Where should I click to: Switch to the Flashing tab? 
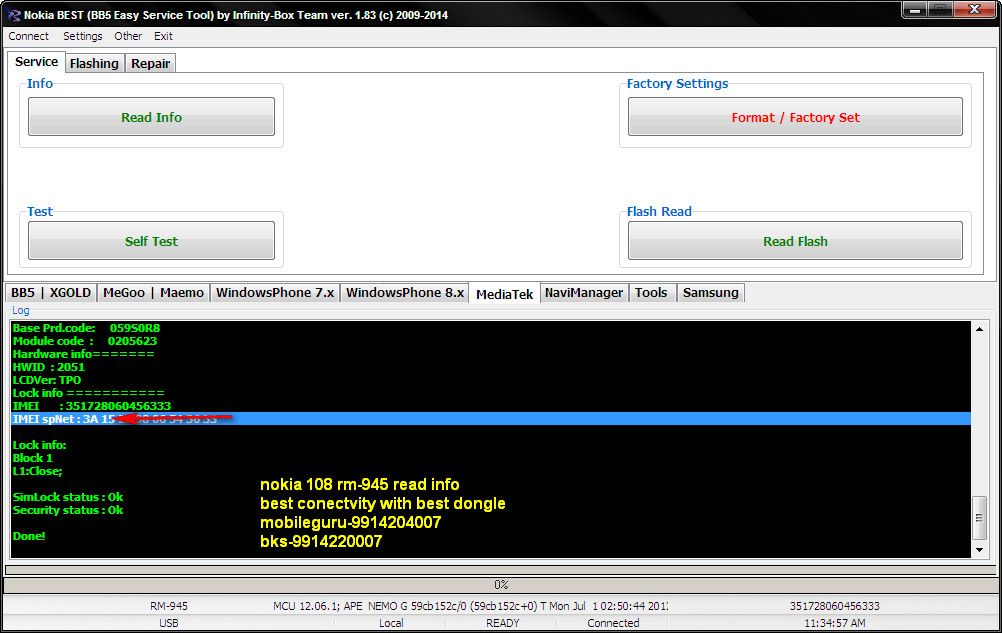[94, 63]
